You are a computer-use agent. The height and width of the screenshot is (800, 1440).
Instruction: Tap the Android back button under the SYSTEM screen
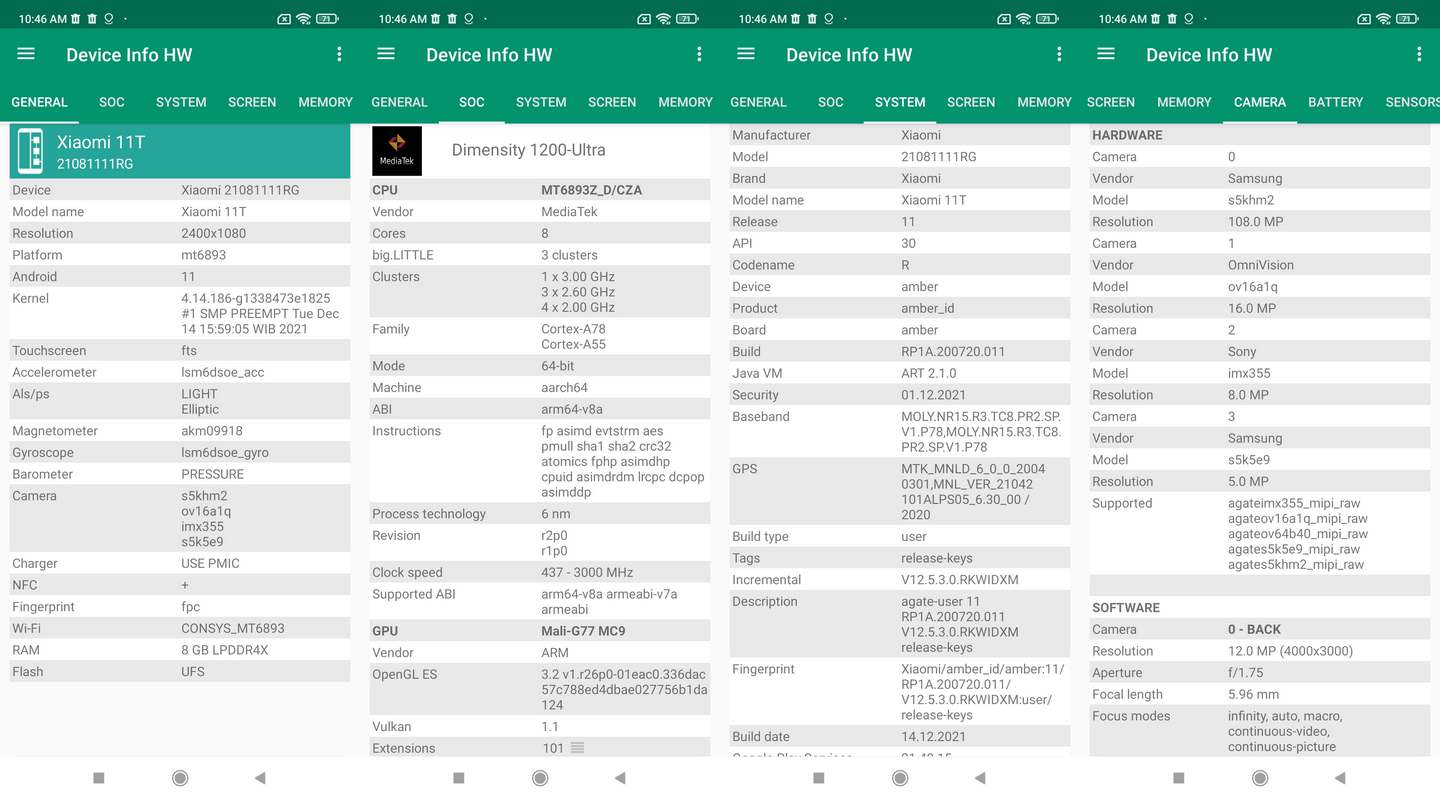980,778
